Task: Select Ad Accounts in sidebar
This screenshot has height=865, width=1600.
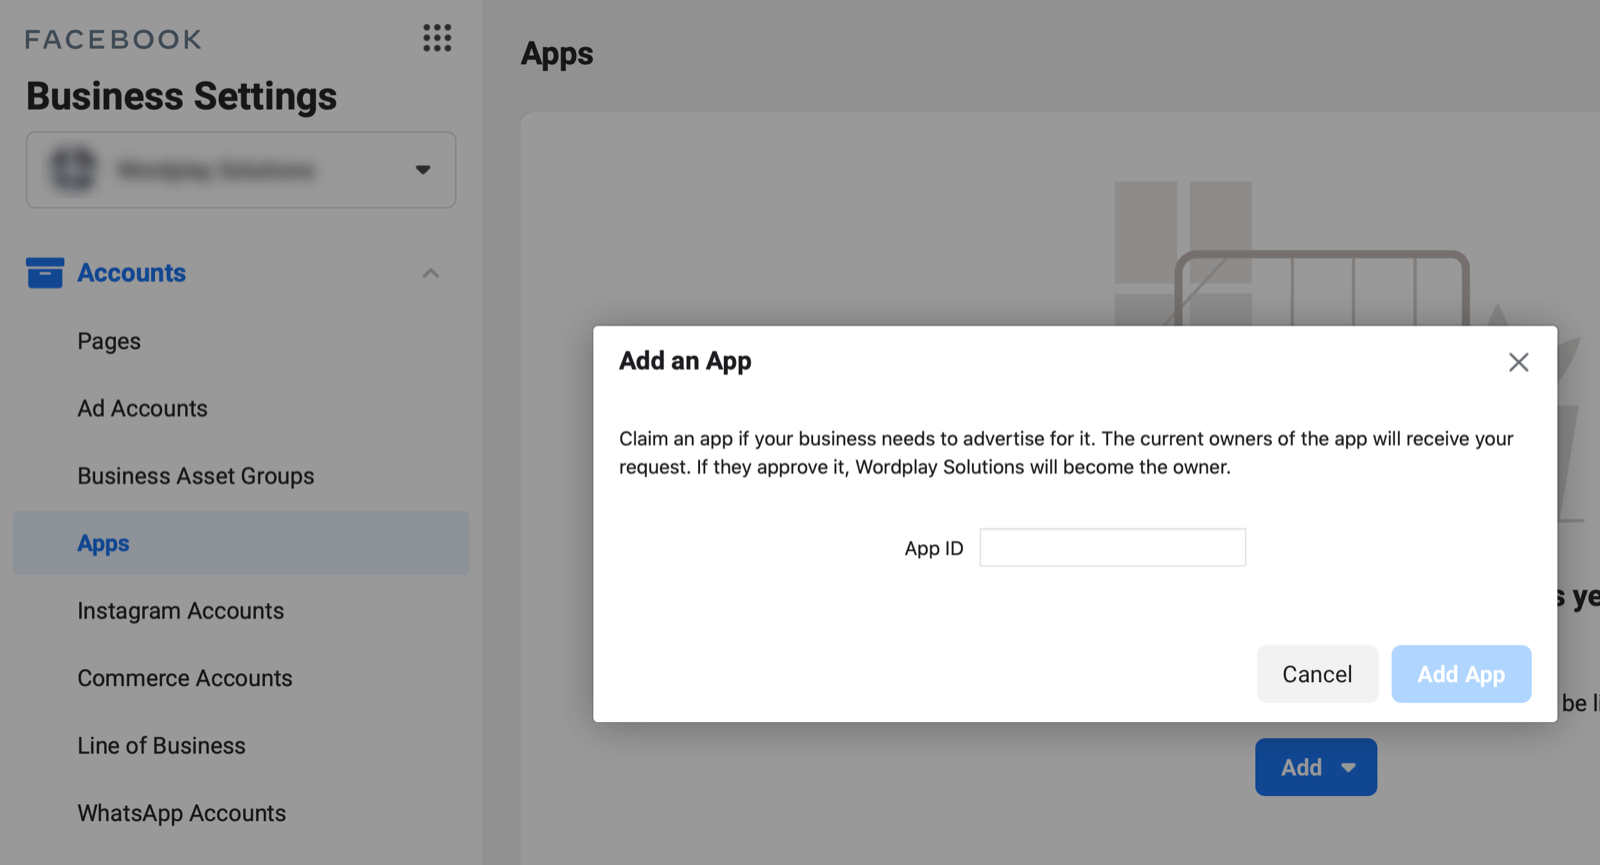Action: [x=142, y=408]
